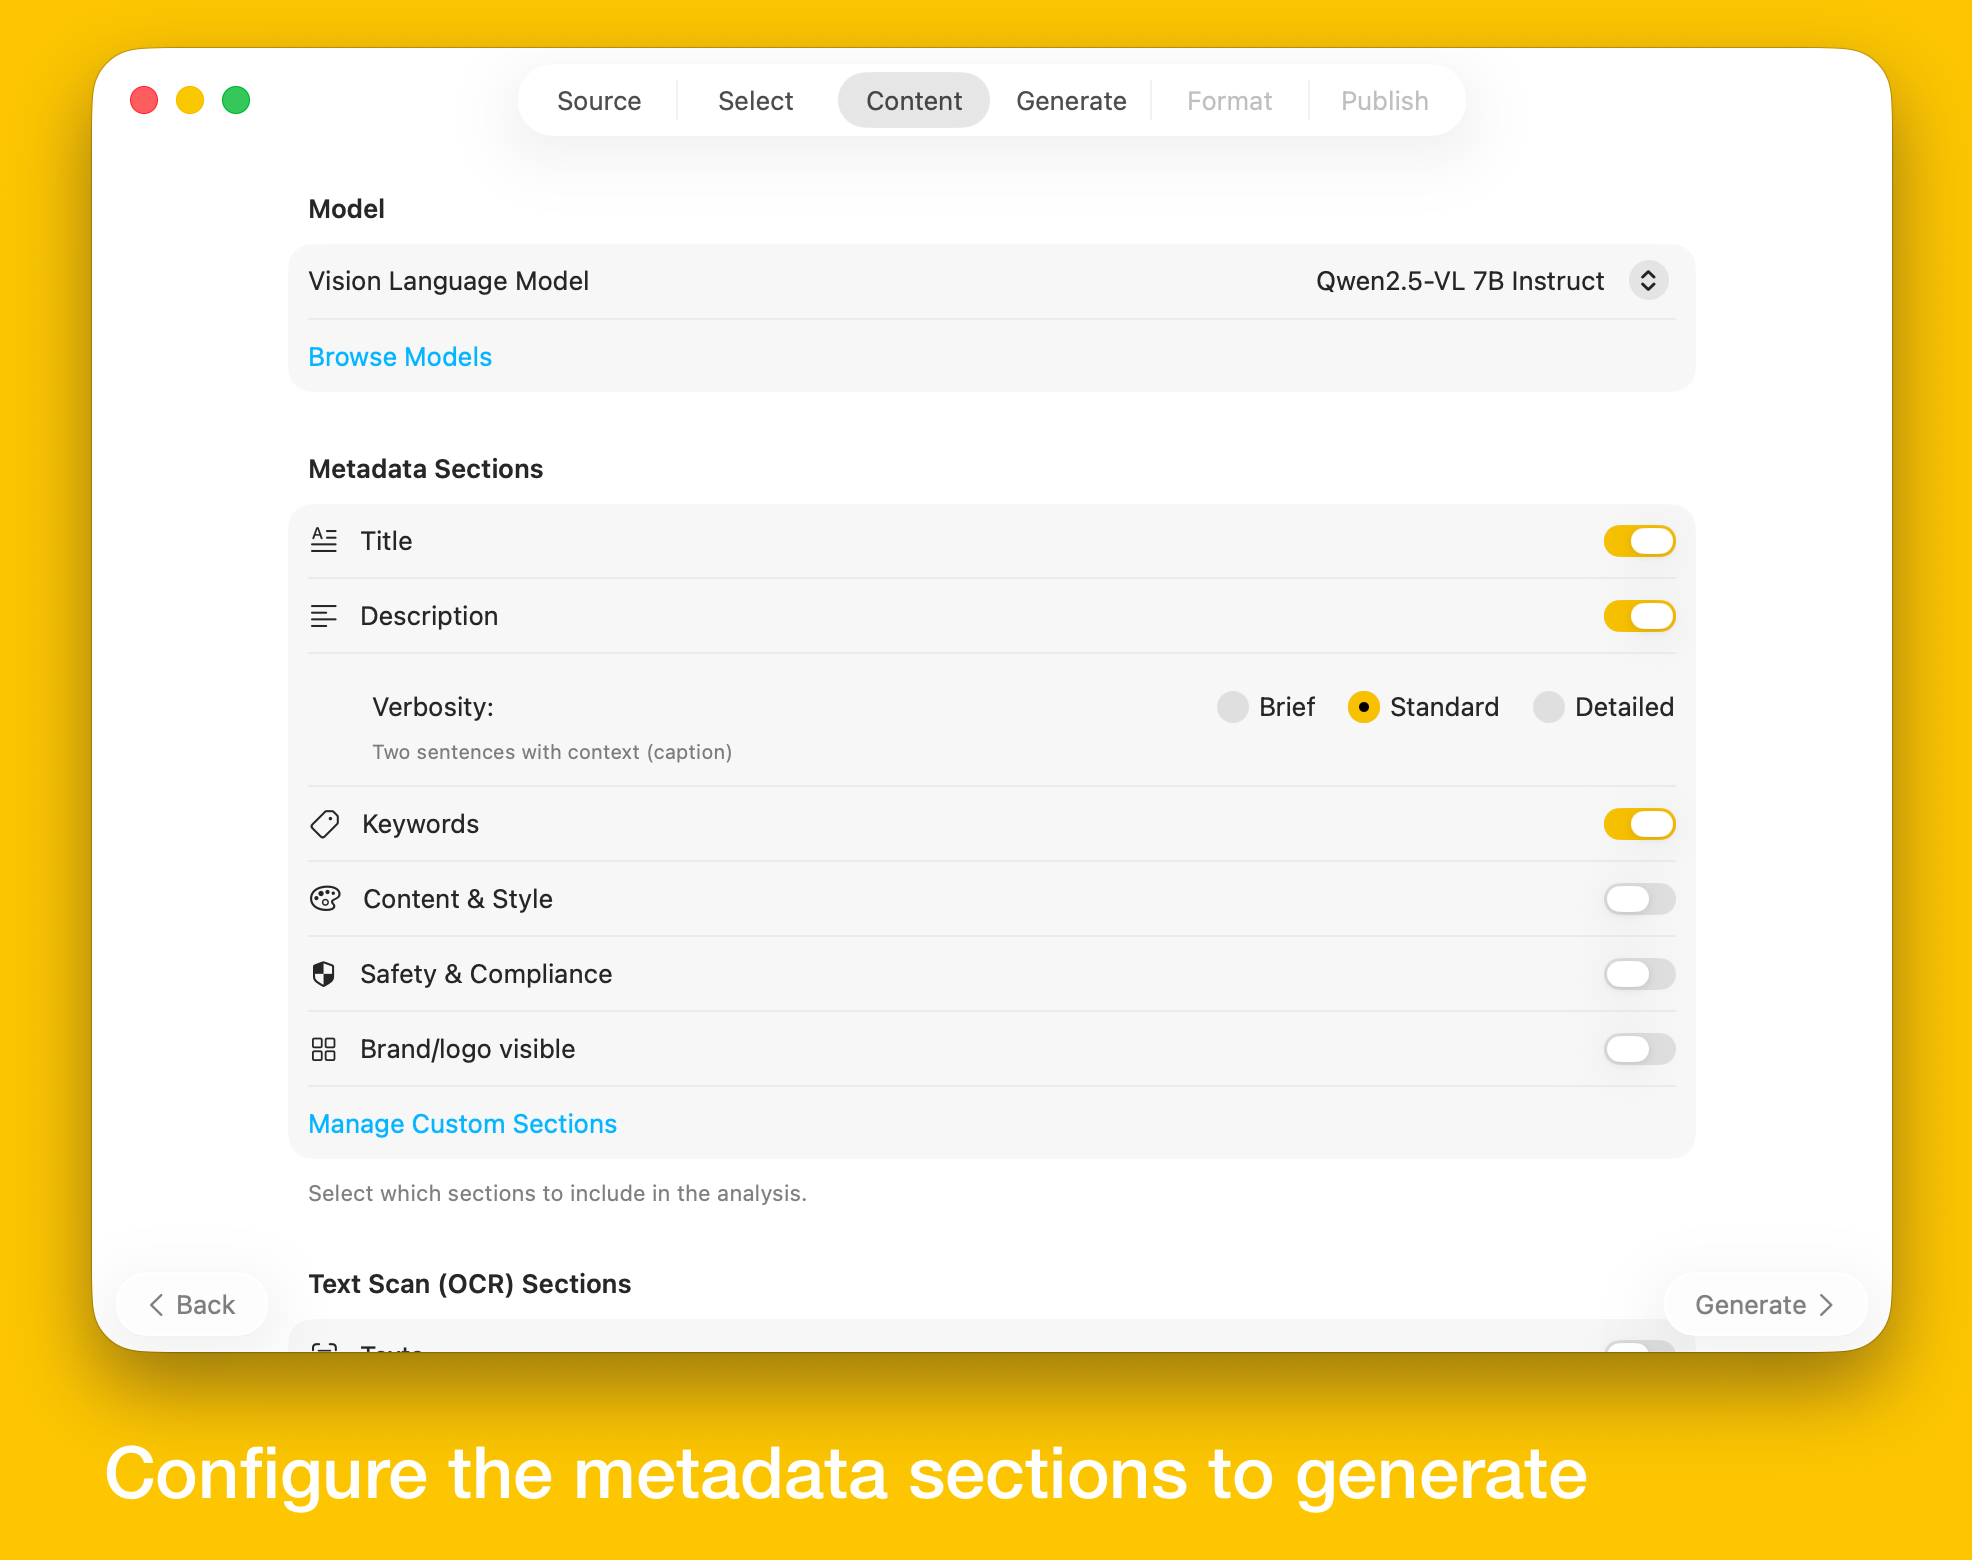
Task: Click the Text Scan OCR section icon
Action: tap(324, 1350)
